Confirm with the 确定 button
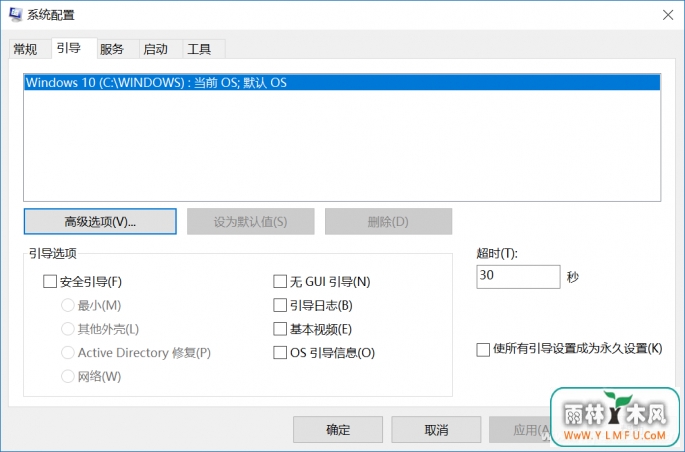This screenshot has height=452, width=685. pyautogui.click(x=338, y=430)
